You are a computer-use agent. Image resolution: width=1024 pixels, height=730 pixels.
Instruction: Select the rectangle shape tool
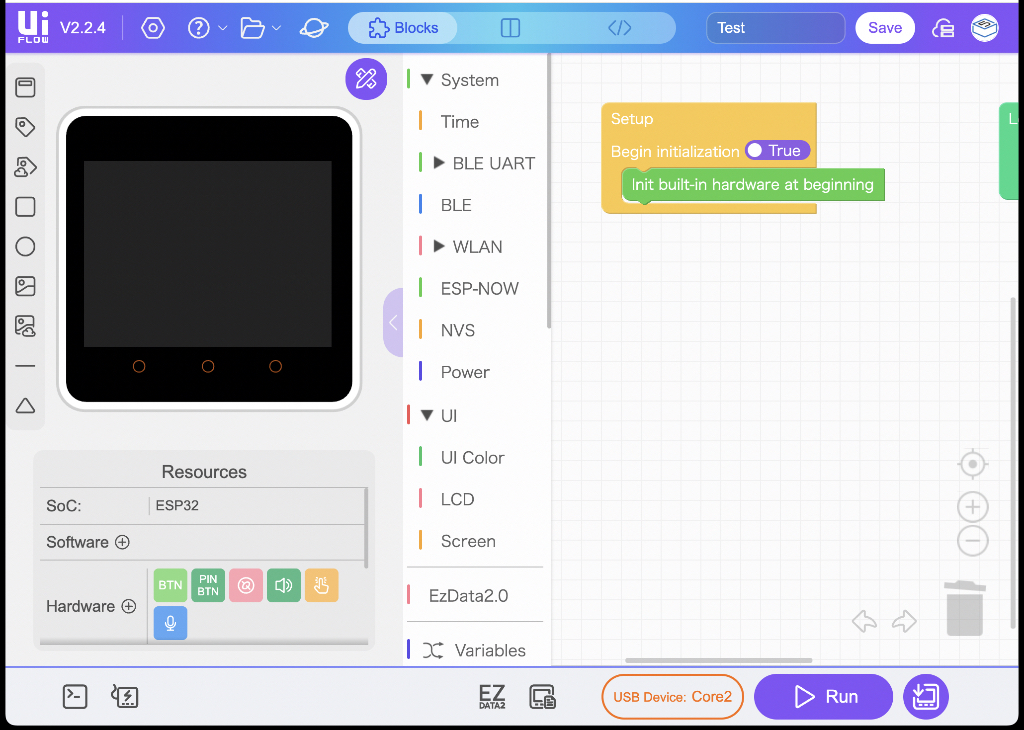[x=25, y=207]
